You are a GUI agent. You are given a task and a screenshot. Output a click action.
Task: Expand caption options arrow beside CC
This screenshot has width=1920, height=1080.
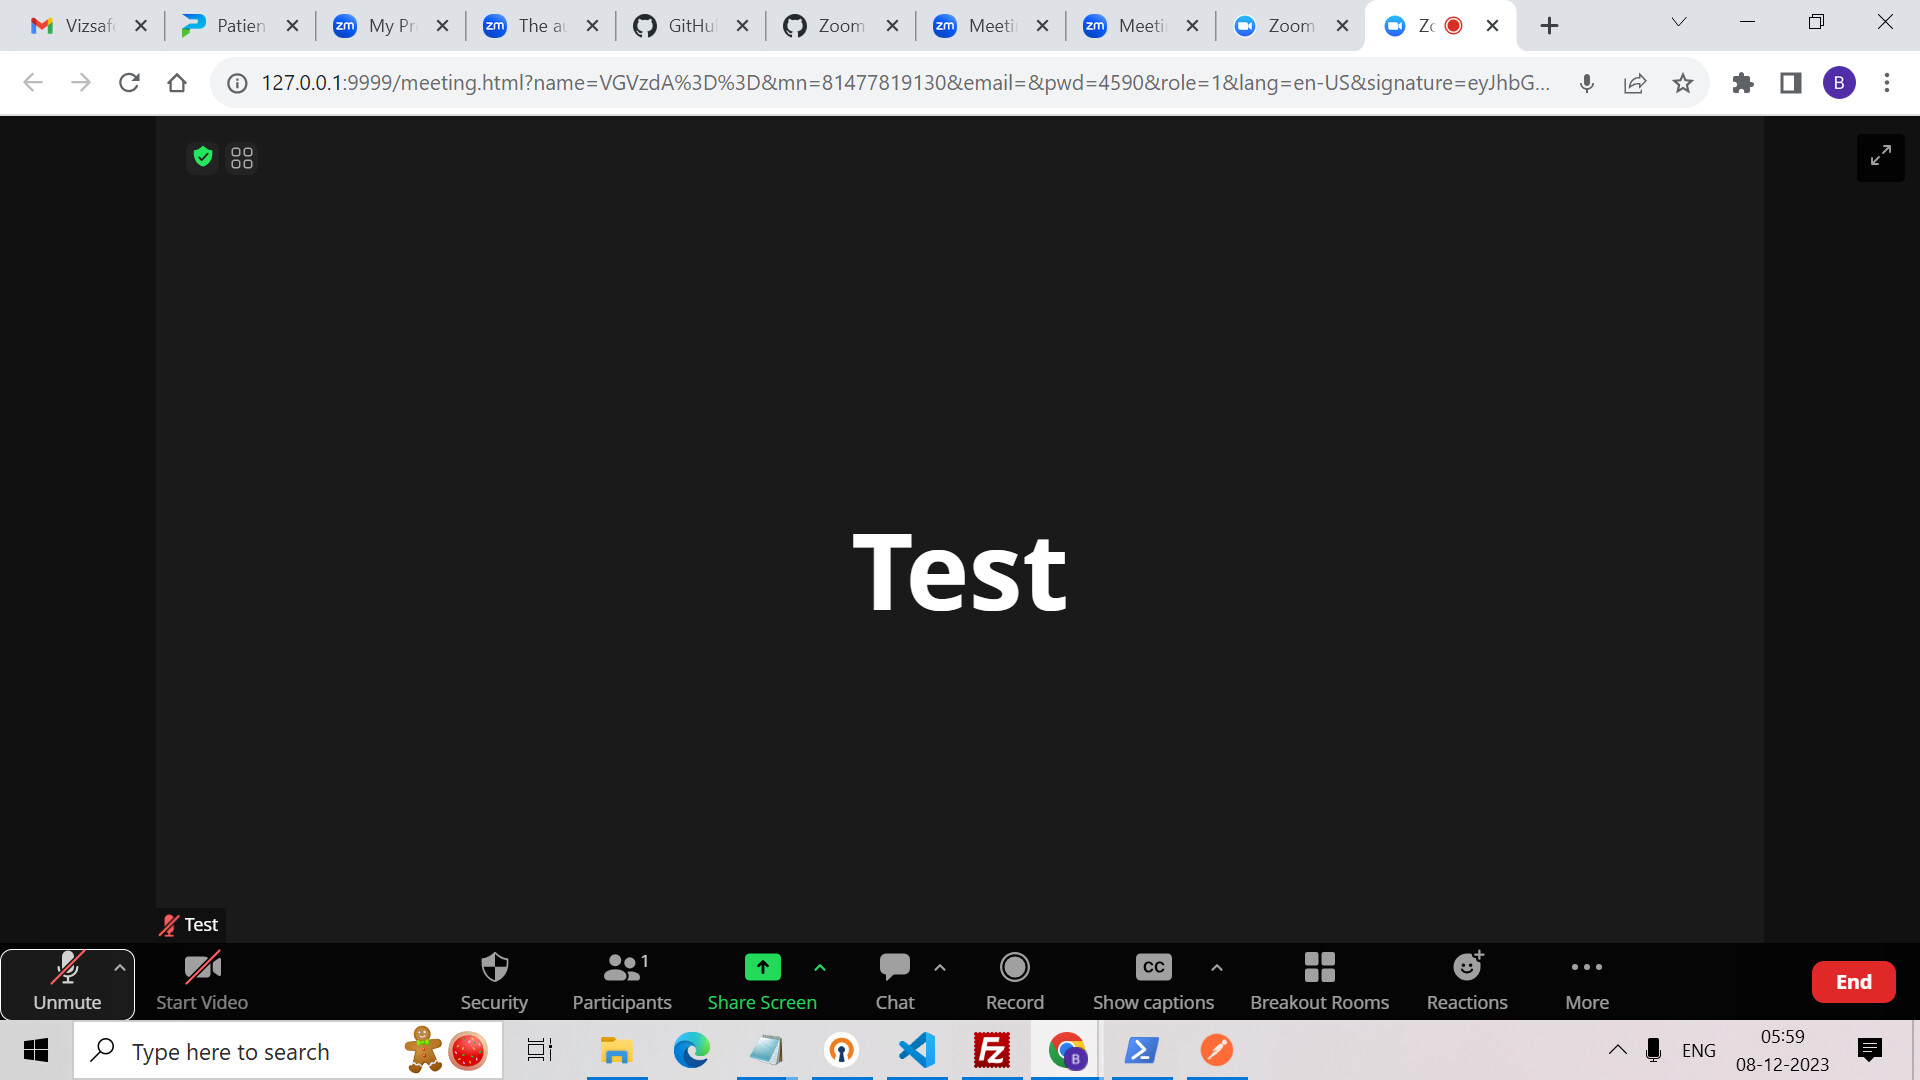pos(1216,967)
